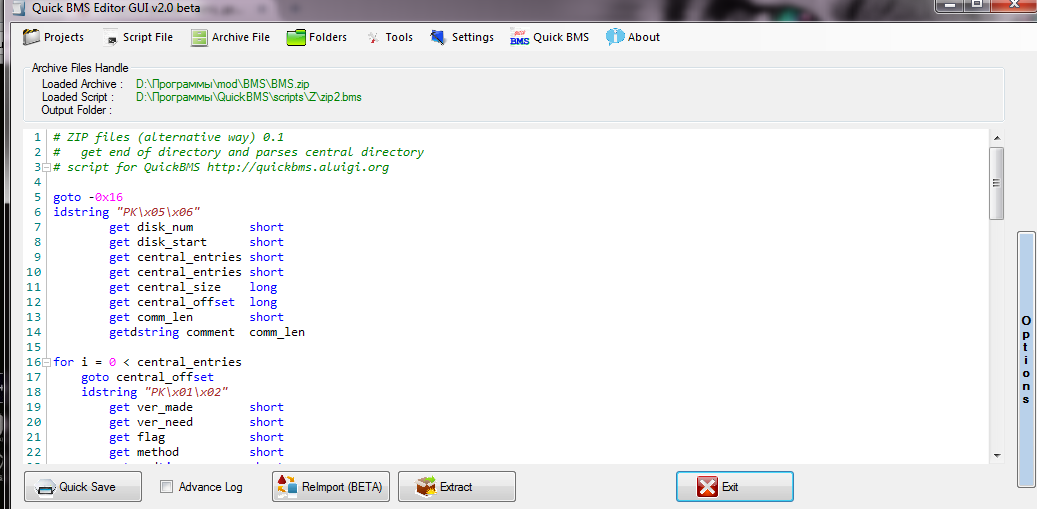This screenshot has height=509, width=1037.
Task: Open the Settings menu
Action: coord(462,37)
